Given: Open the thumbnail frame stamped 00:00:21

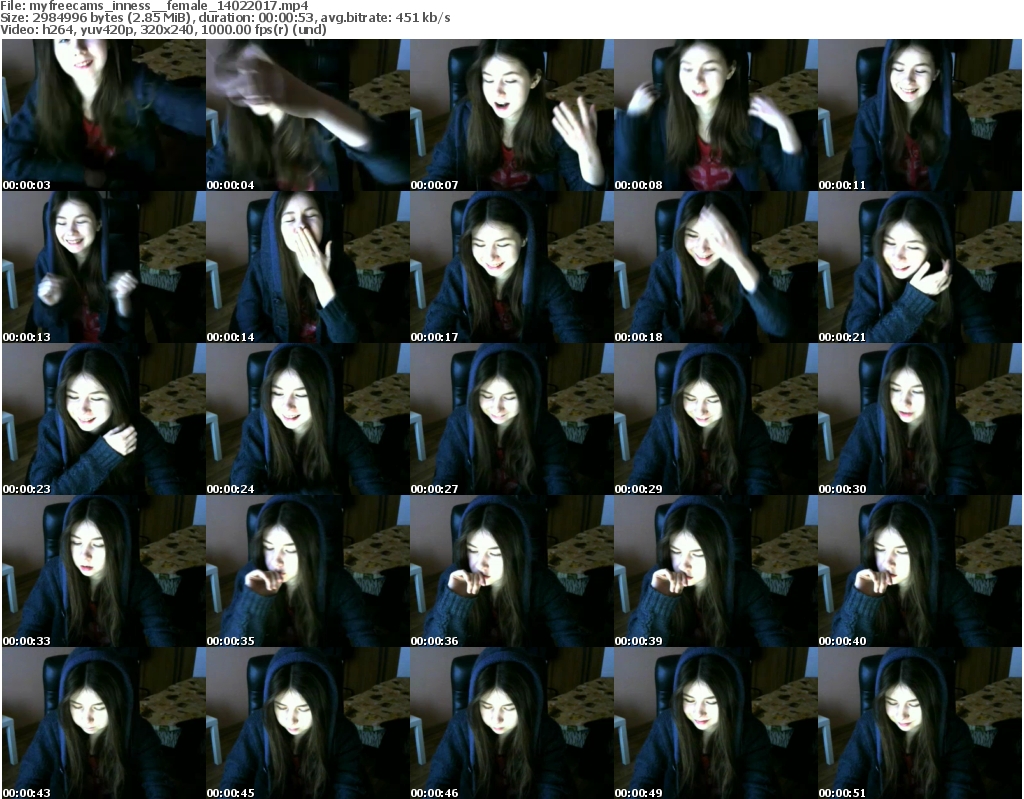Looking at the screenshot, I should (920, 267).
